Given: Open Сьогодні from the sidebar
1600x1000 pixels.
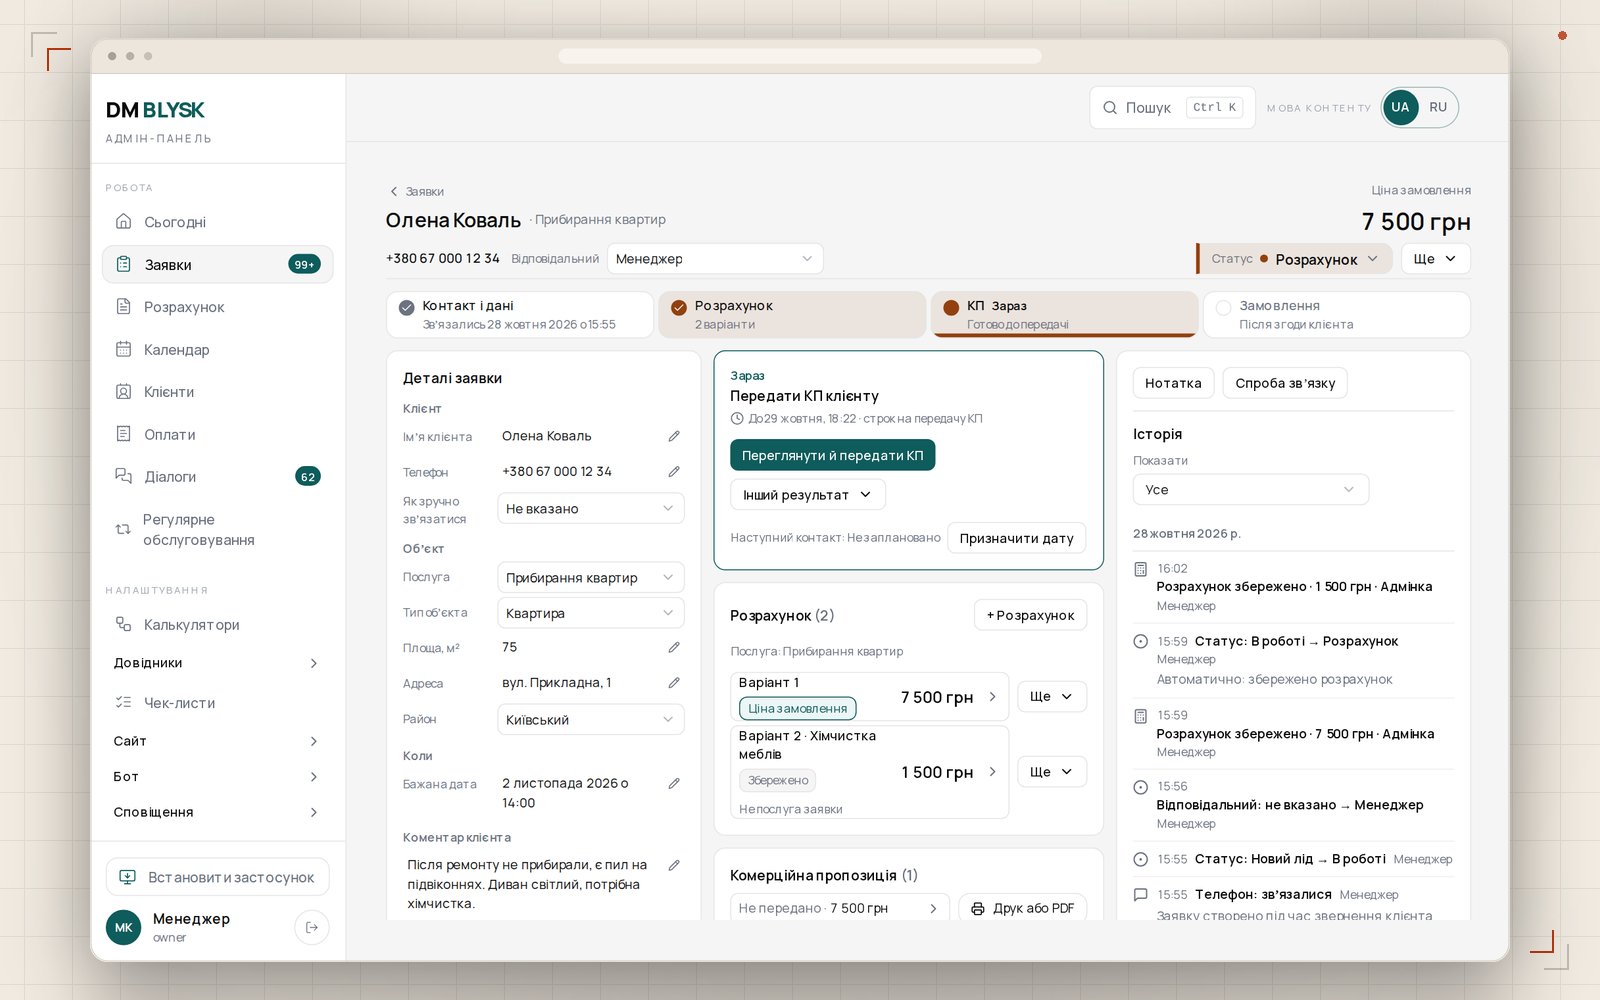Looking at the screenshot, I should click(x=217, y=222).
